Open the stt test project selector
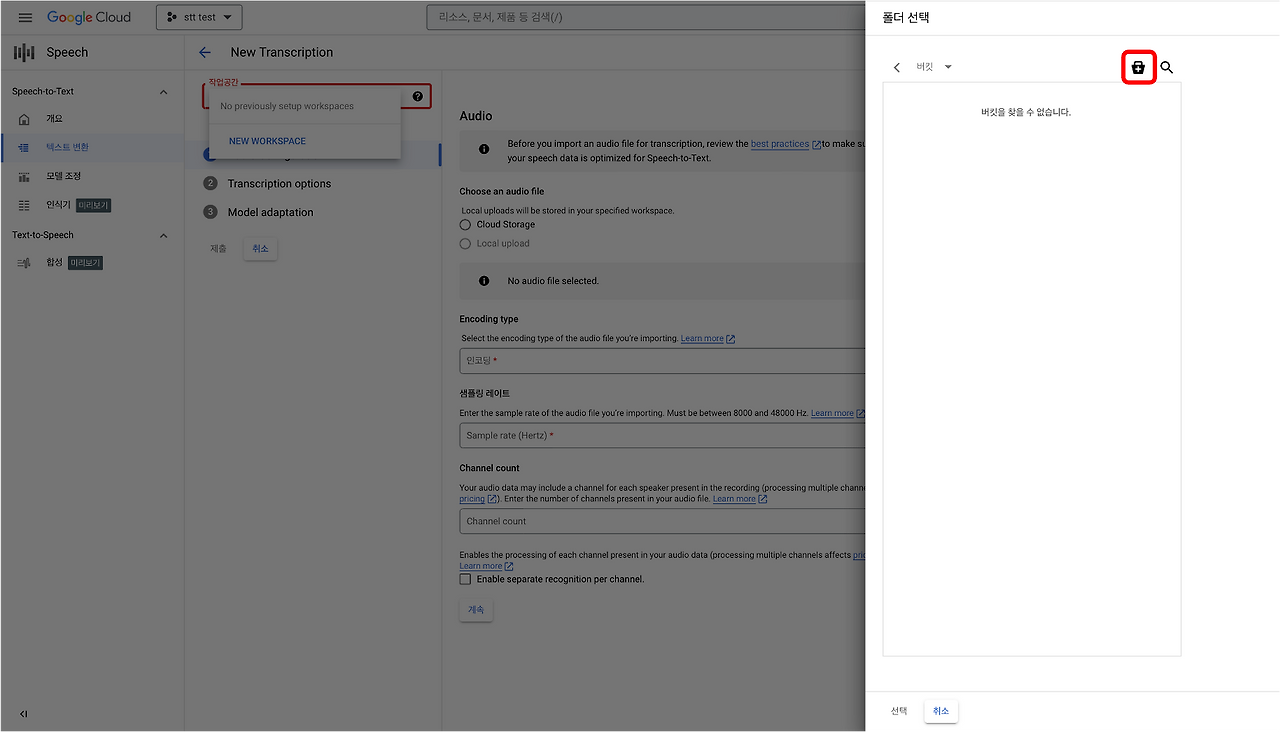Viewport: 1280px width, 732px height. pos(198,17)
